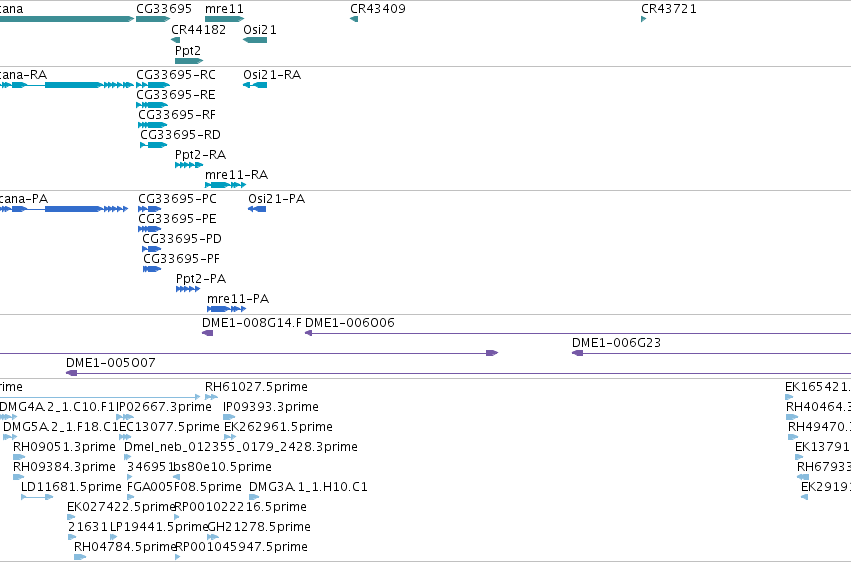Click the RH09384.3prime EST label
Viewport: 851px width, 562px height.
point(65,467)
